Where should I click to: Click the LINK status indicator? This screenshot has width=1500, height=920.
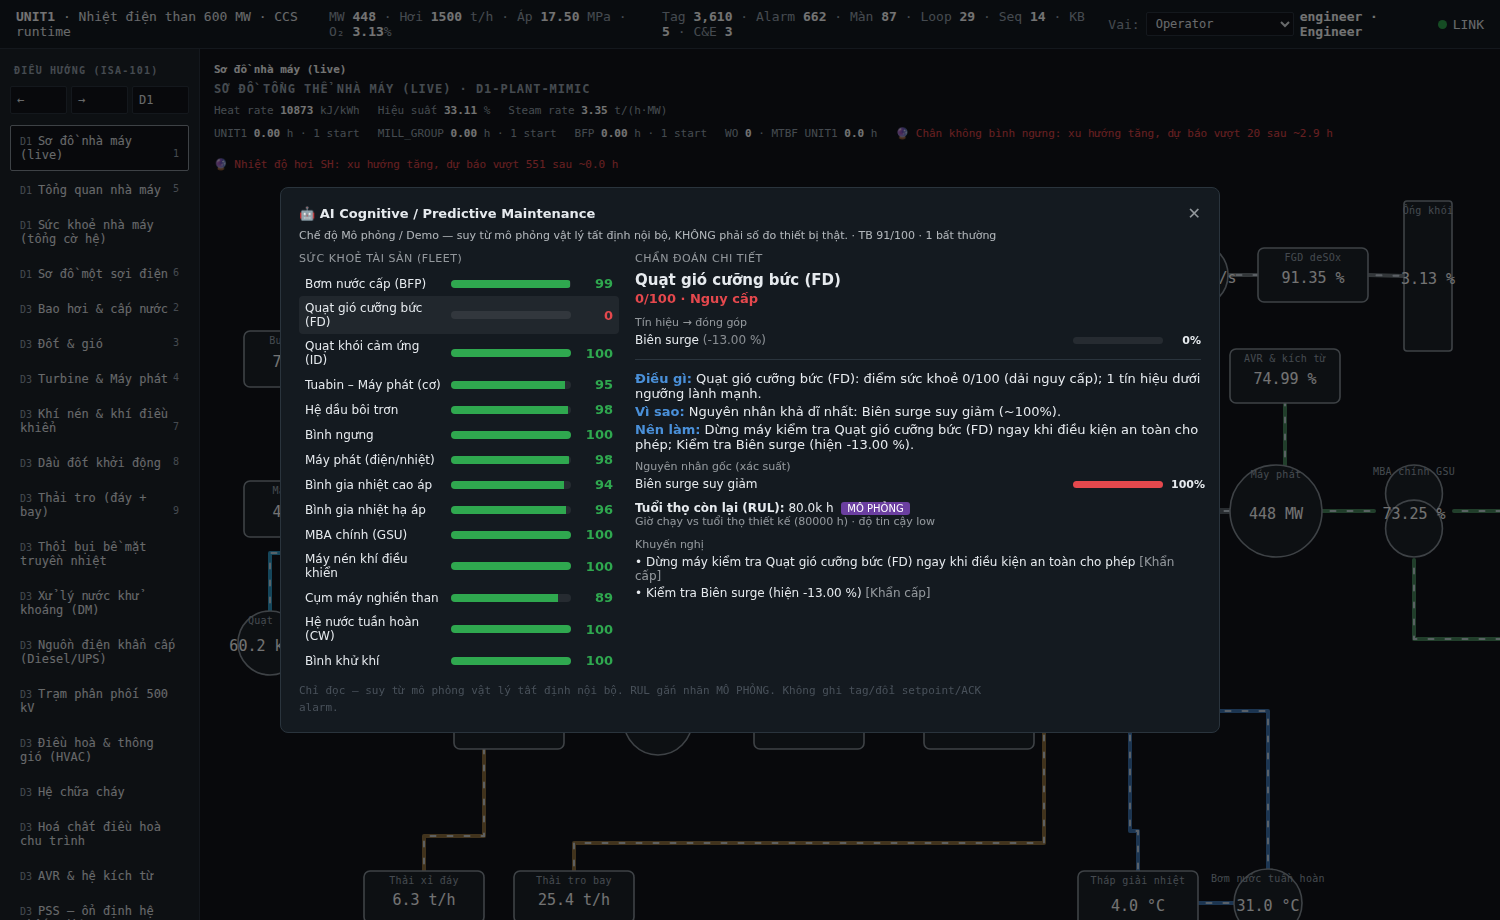click(x=1461, y=25)
